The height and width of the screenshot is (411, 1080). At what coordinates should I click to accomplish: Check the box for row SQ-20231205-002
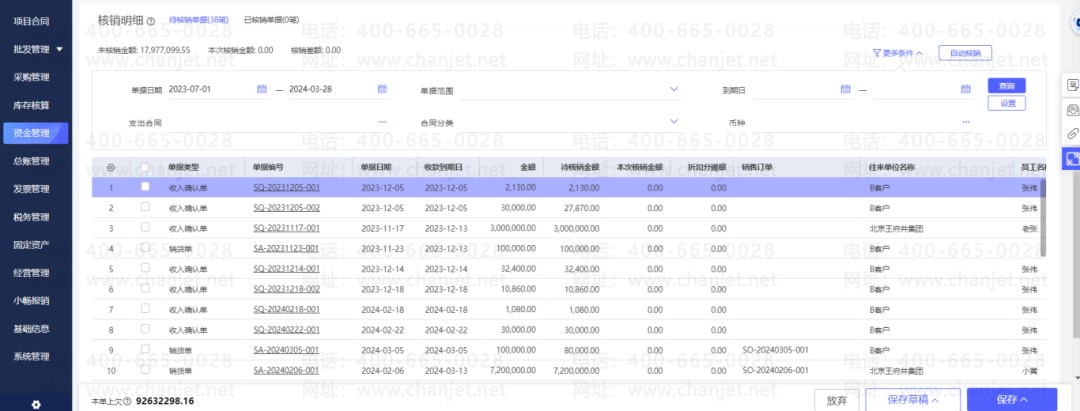click(x=146, y=207)
